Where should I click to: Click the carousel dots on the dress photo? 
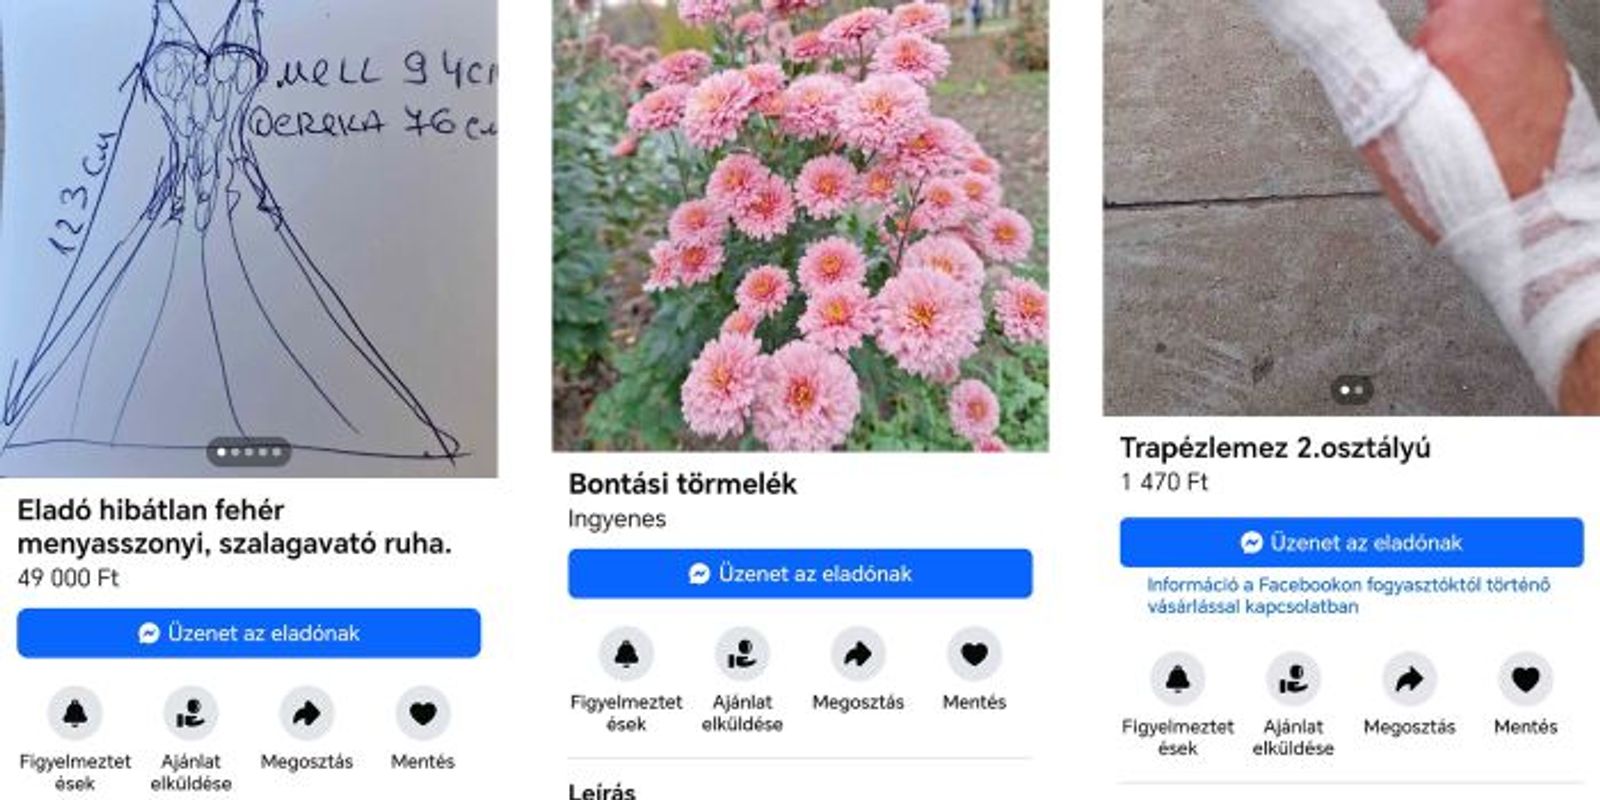pyautogui.click(x=249, y=452)
